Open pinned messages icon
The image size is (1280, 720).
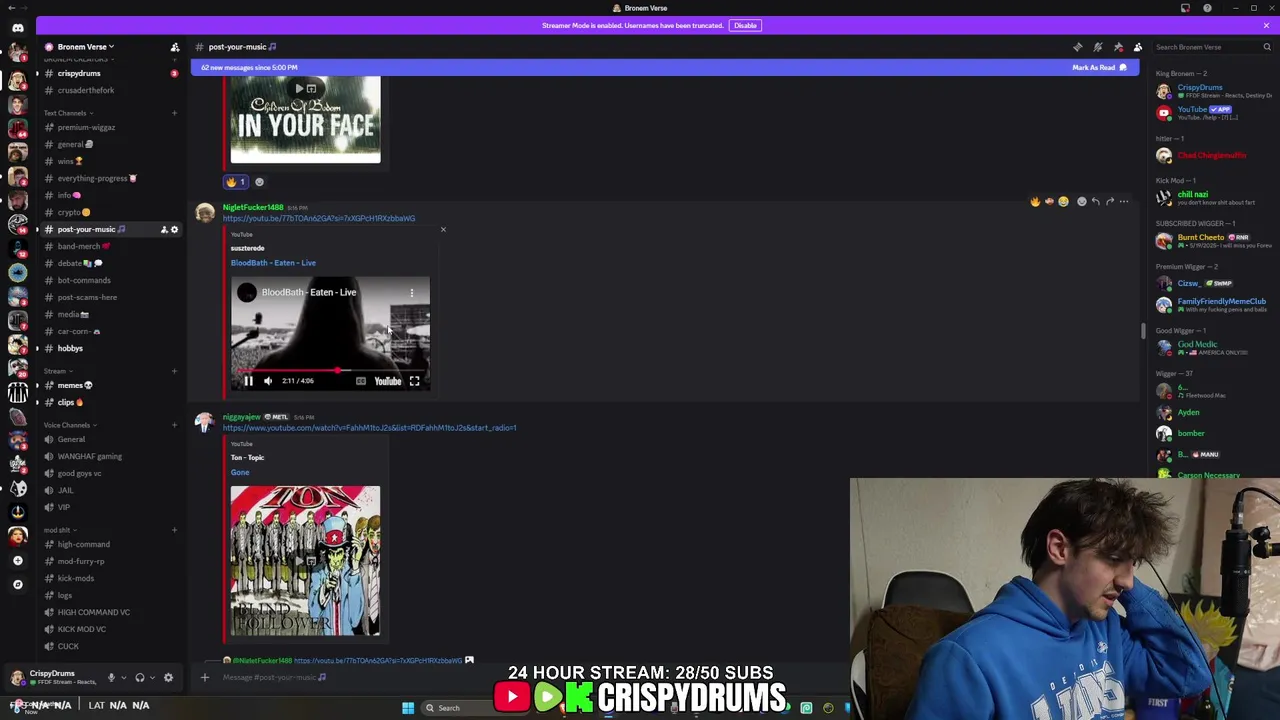(1118, 47)
